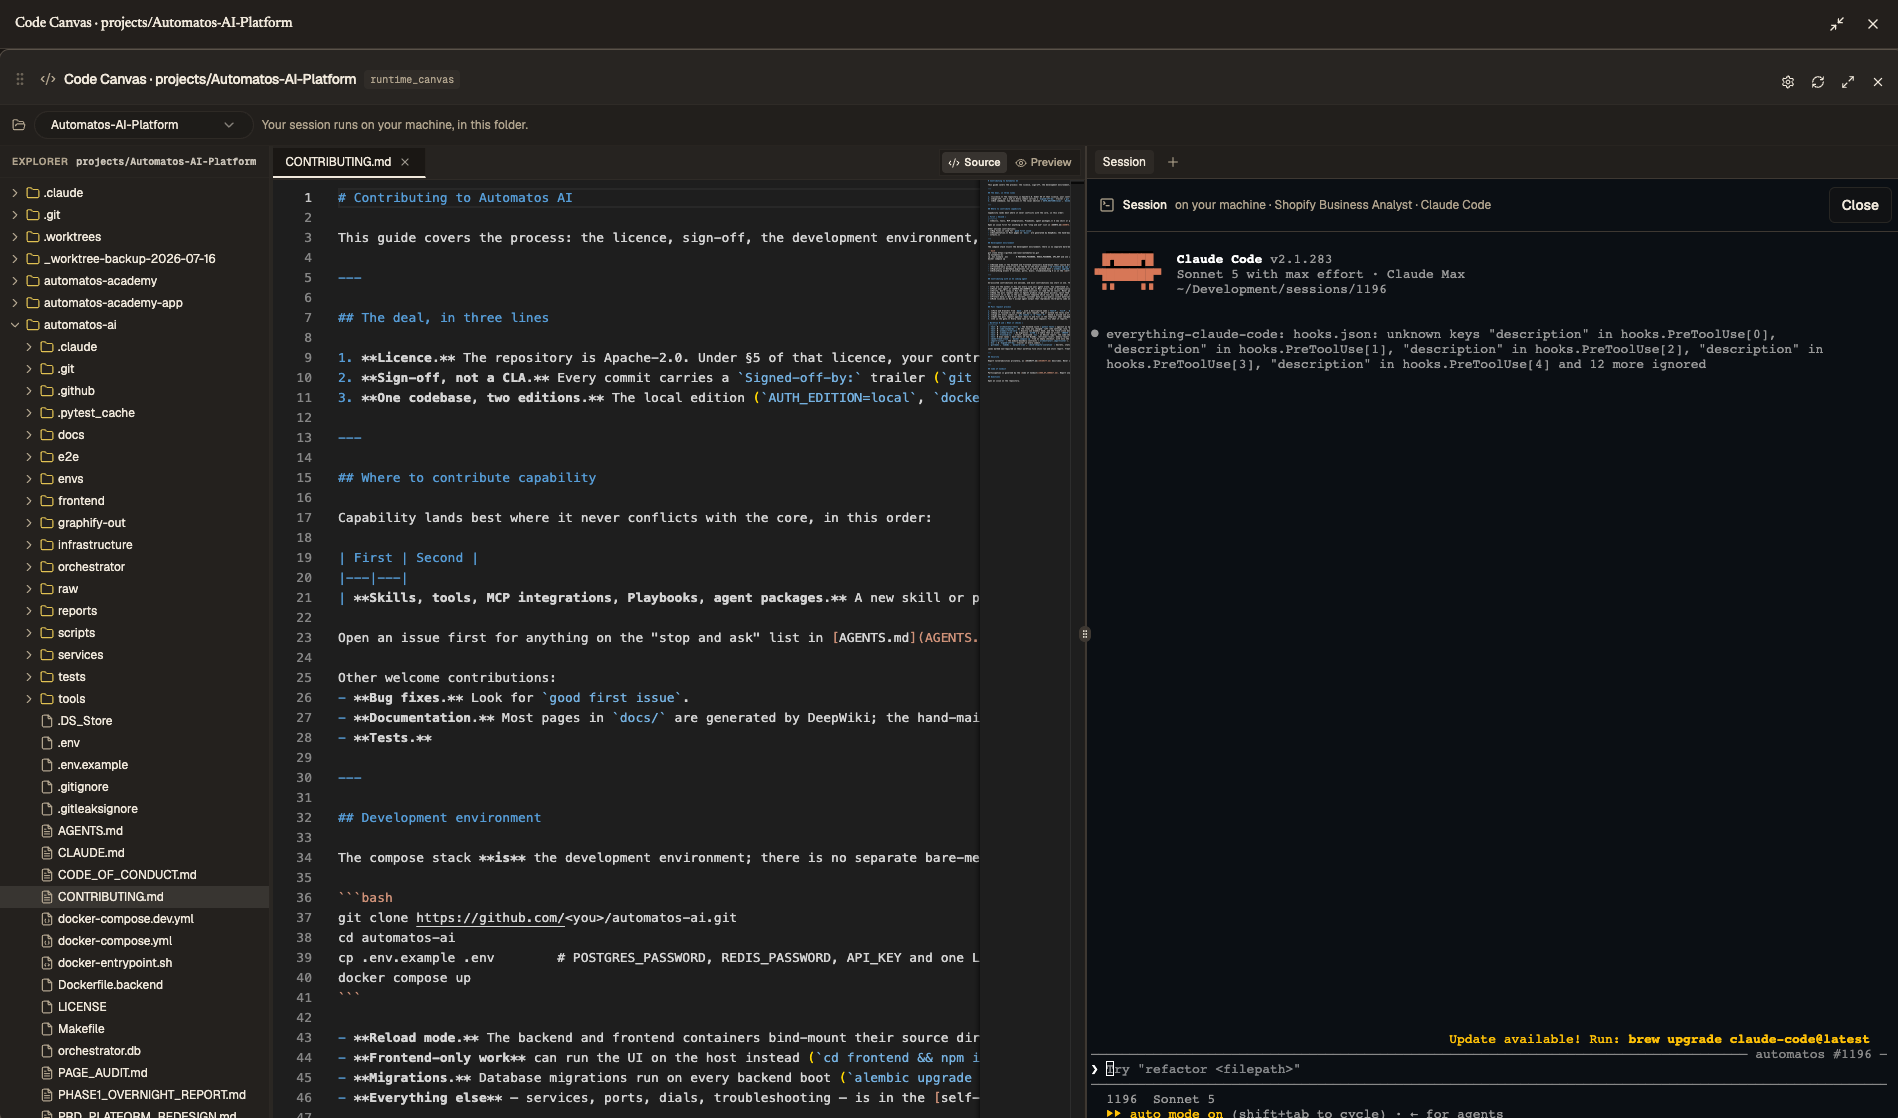Image resolution: width=1898 pixels, height=1118 pixels.
Task: Open Dockerfile.backend file
Action: [x=135, y=985]
